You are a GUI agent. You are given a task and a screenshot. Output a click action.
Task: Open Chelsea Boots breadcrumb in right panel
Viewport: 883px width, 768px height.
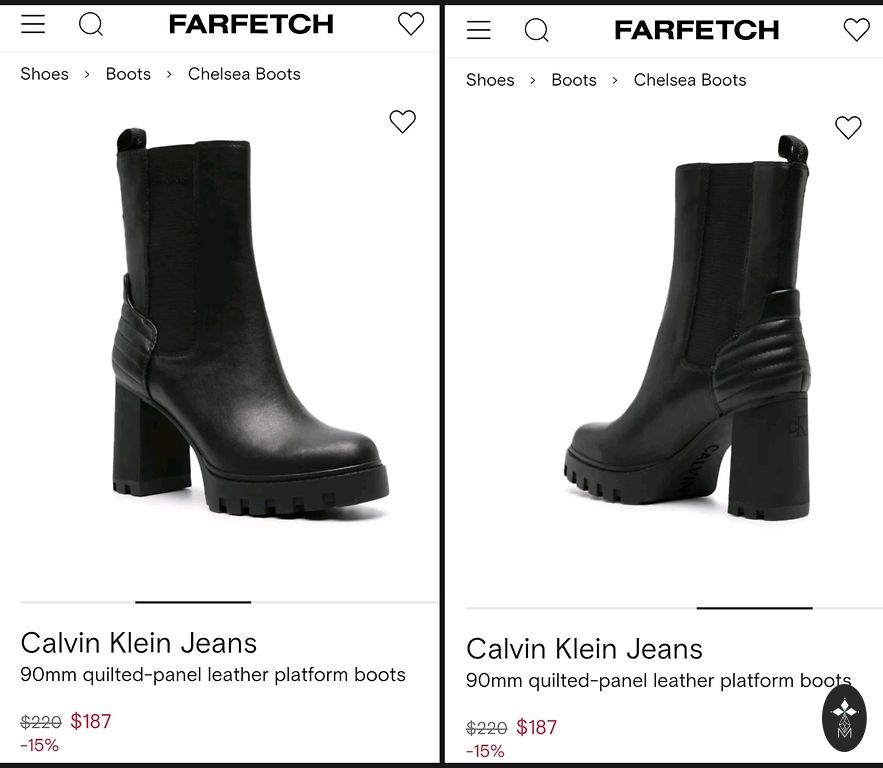[690, 80]
